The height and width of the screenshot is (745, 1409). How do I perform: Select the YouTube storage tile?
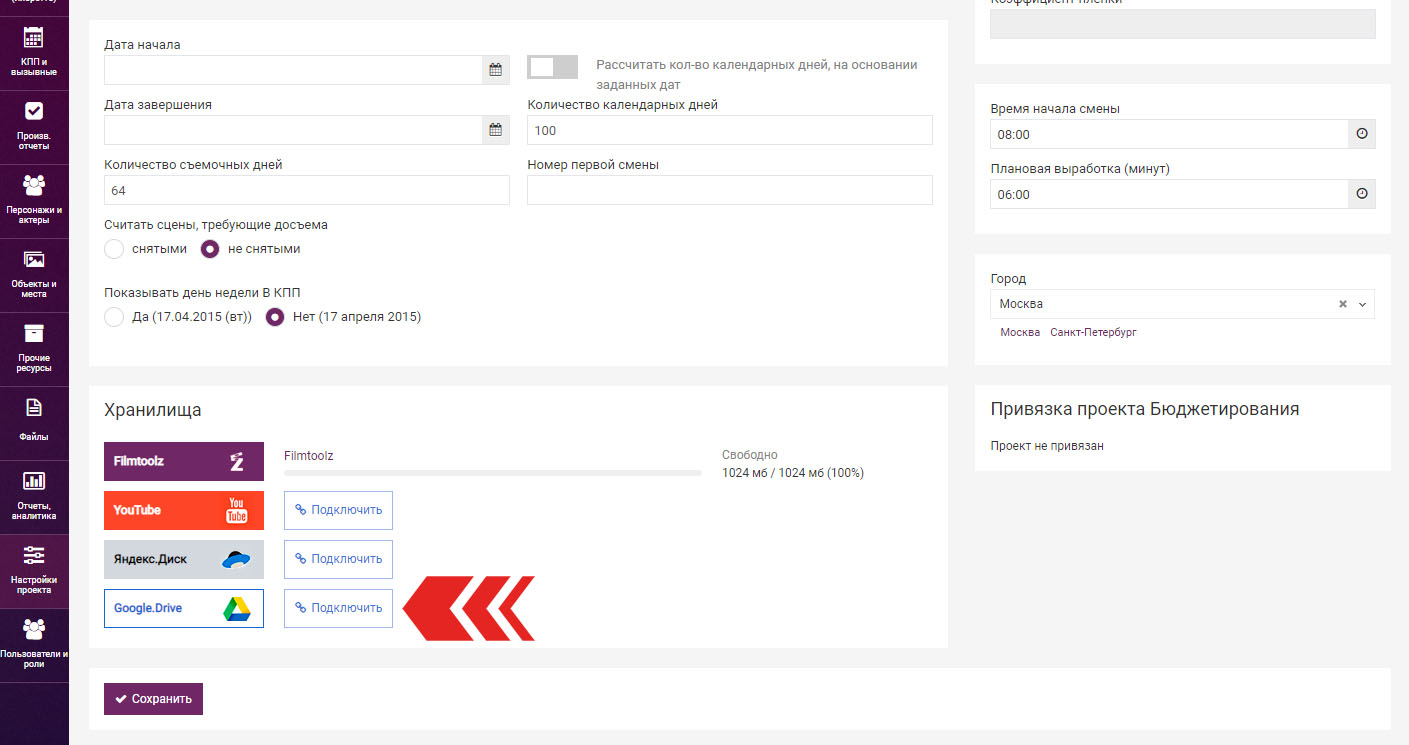click(x=184, y=510)
